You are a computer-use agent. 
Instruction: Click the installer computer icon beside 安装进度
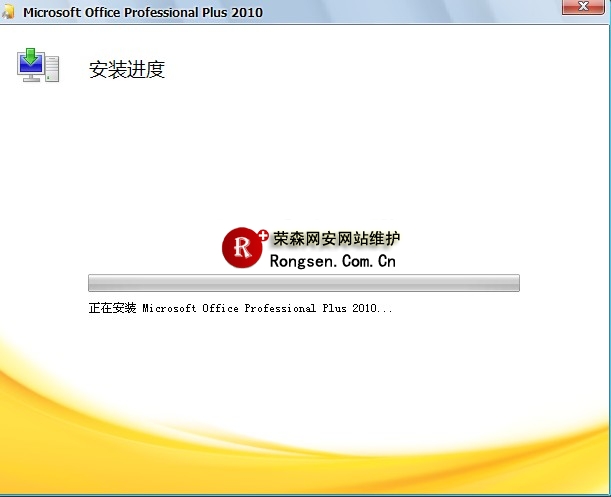tap(38, 65)
